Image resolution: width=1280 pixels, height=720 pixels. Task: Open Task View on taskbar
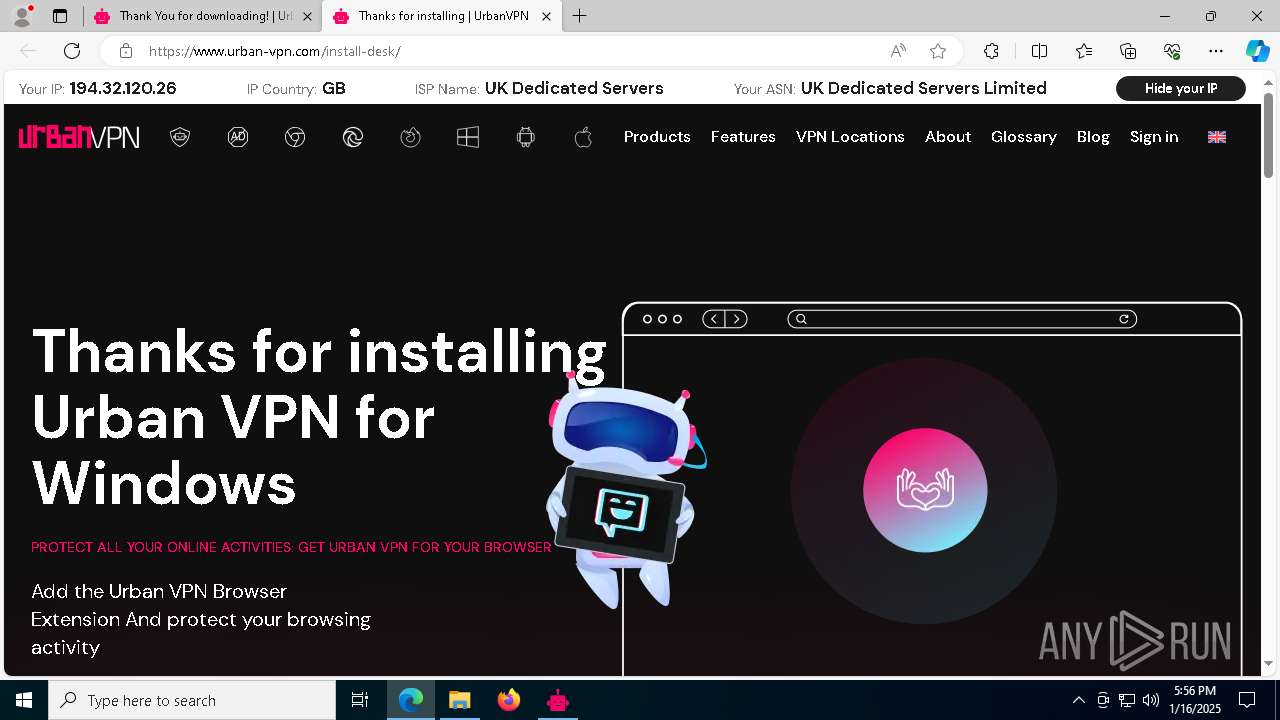click(360, 700)
